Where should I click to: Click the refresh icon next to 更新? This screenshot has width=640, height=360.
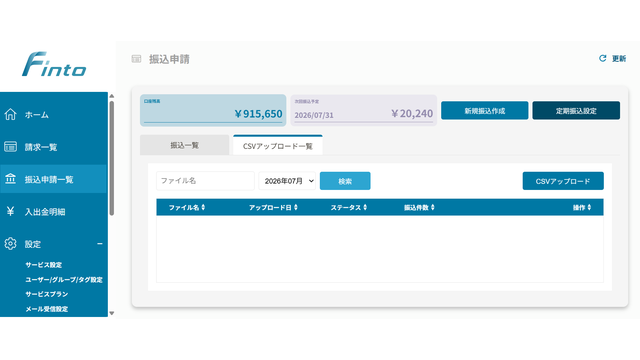(x=602, y=58)
